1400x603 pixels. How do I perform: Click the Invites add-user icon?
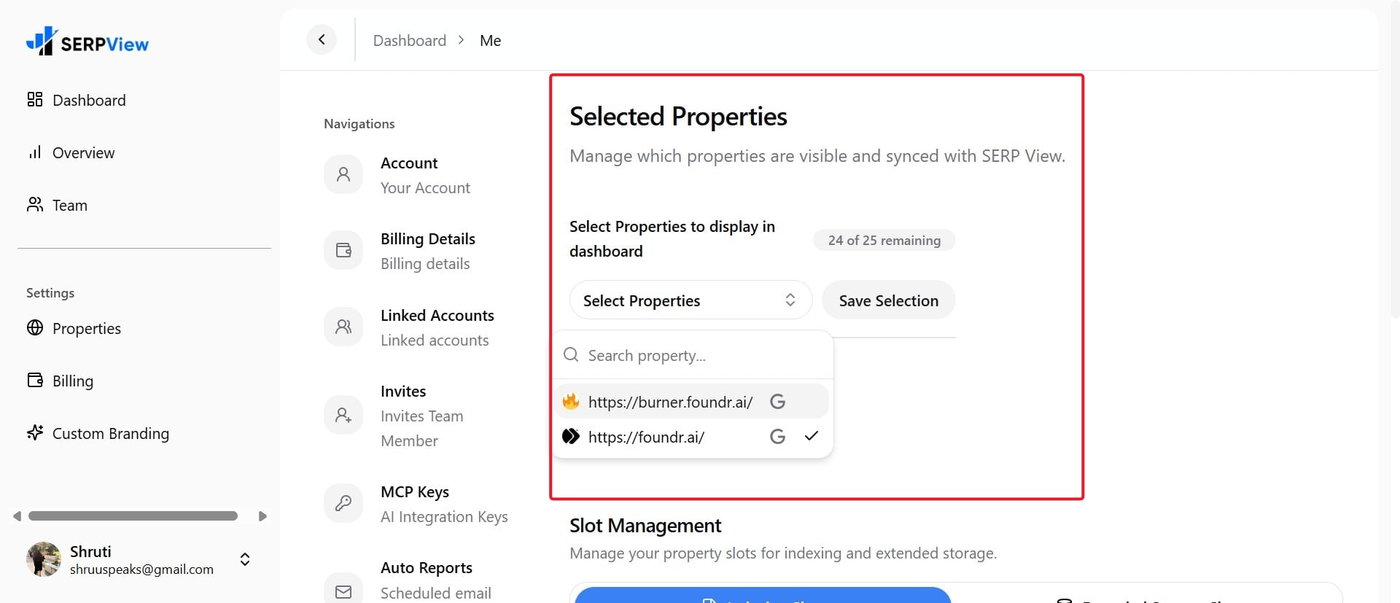[x=344, y=414]
